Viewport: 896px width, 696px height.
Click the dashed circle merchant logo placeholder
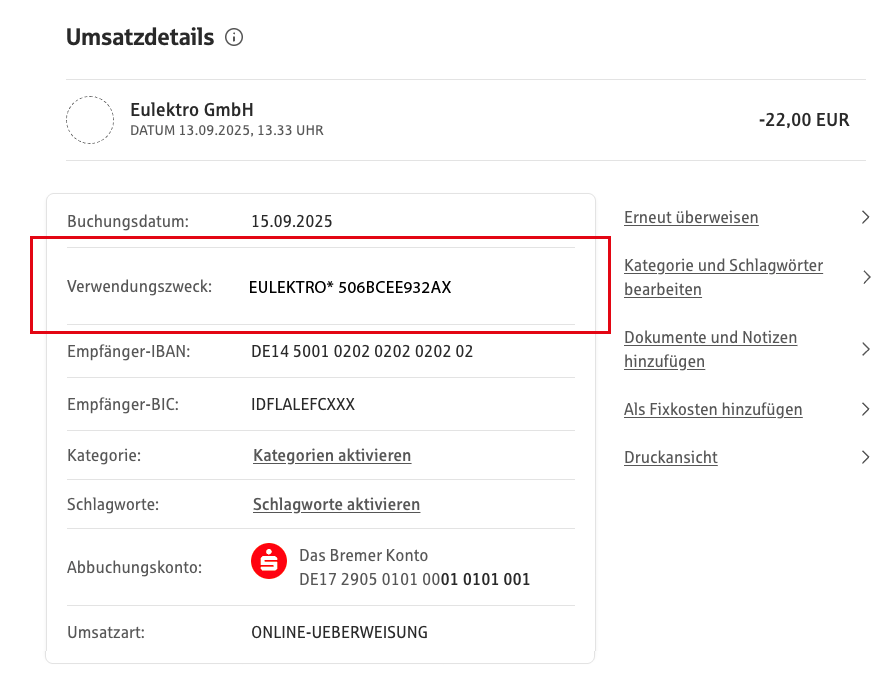90,120
